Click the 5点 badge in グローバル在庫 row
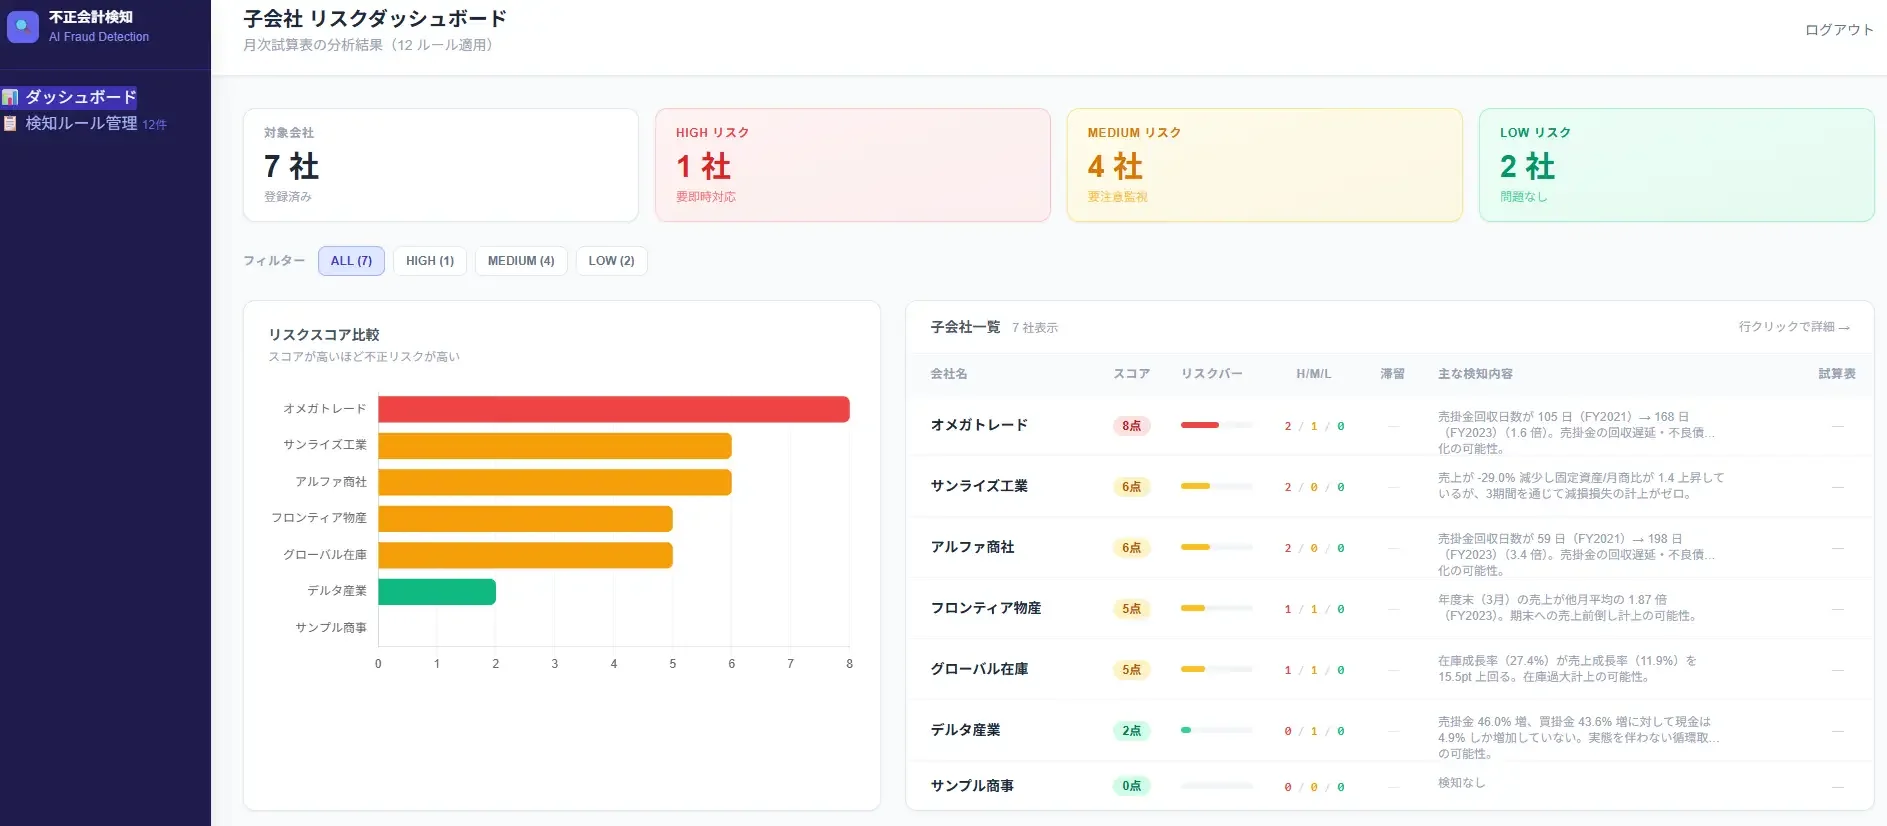The image size is (1887, 826). tap(1131, 670)
